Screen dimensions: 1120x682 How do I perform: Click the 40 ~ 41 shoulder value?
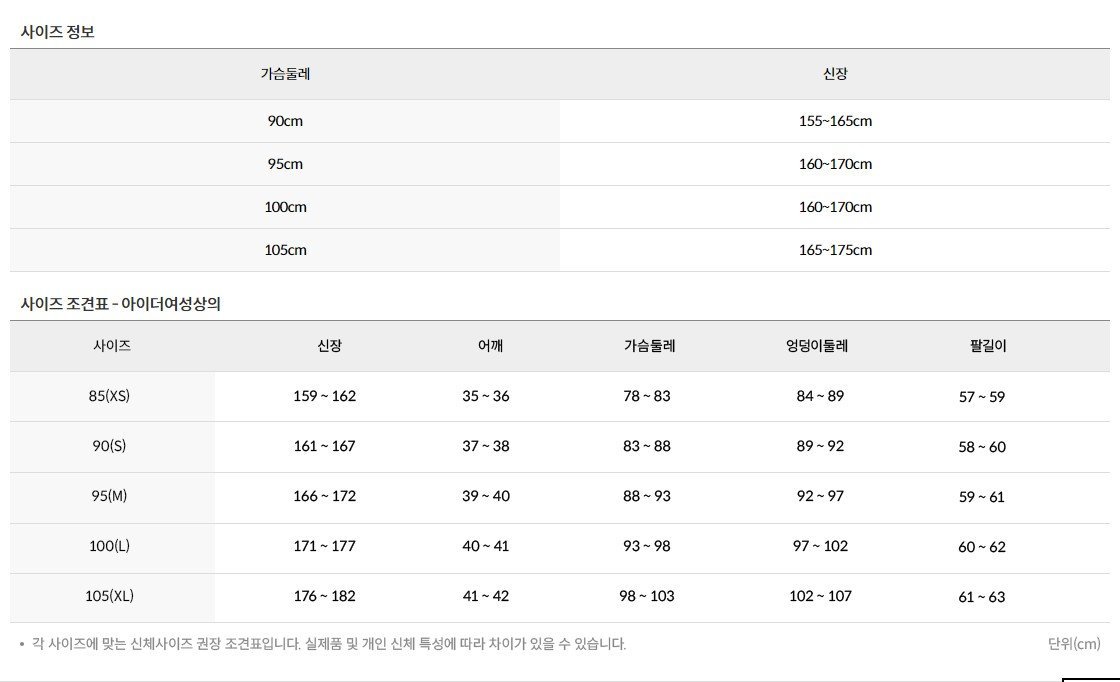486,546
